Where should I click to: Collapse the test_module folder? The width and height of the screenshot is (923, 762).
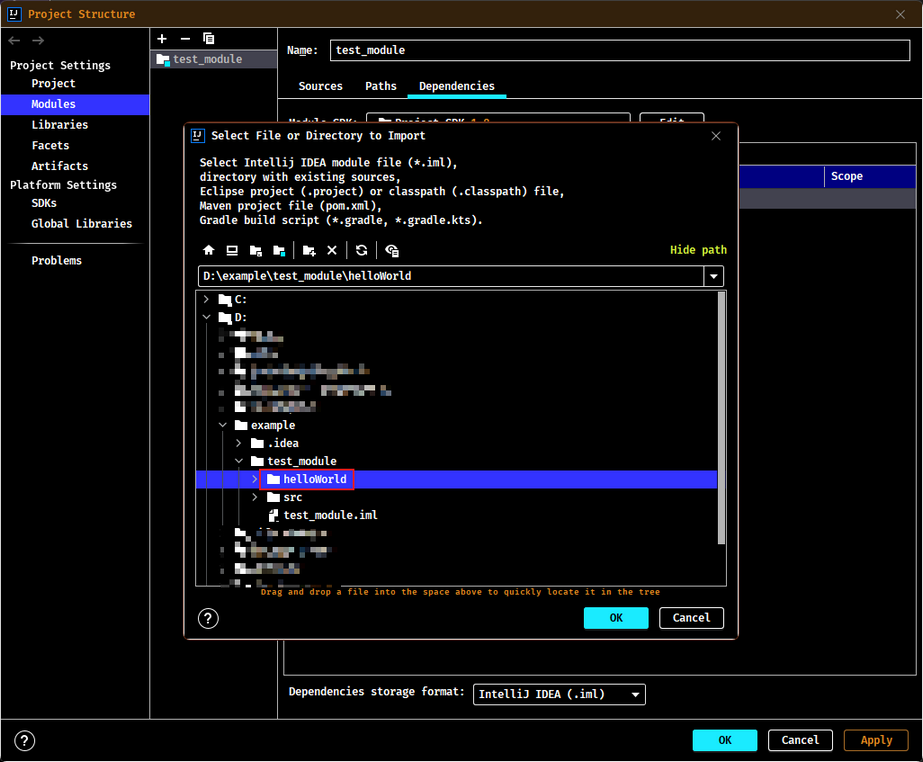pyautogui.click(x=239, y=461)
